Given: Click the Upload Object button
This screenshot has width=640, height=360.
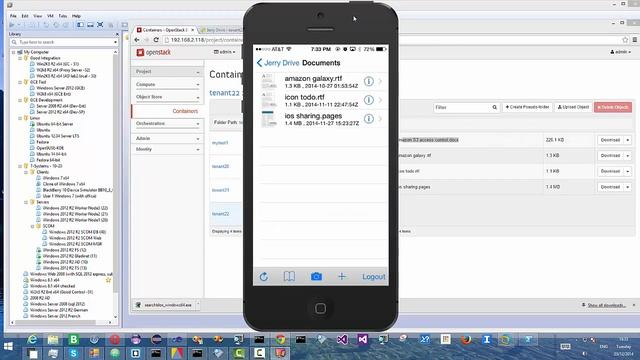Looking at the screenshot, I should click(x=573, y=107).
